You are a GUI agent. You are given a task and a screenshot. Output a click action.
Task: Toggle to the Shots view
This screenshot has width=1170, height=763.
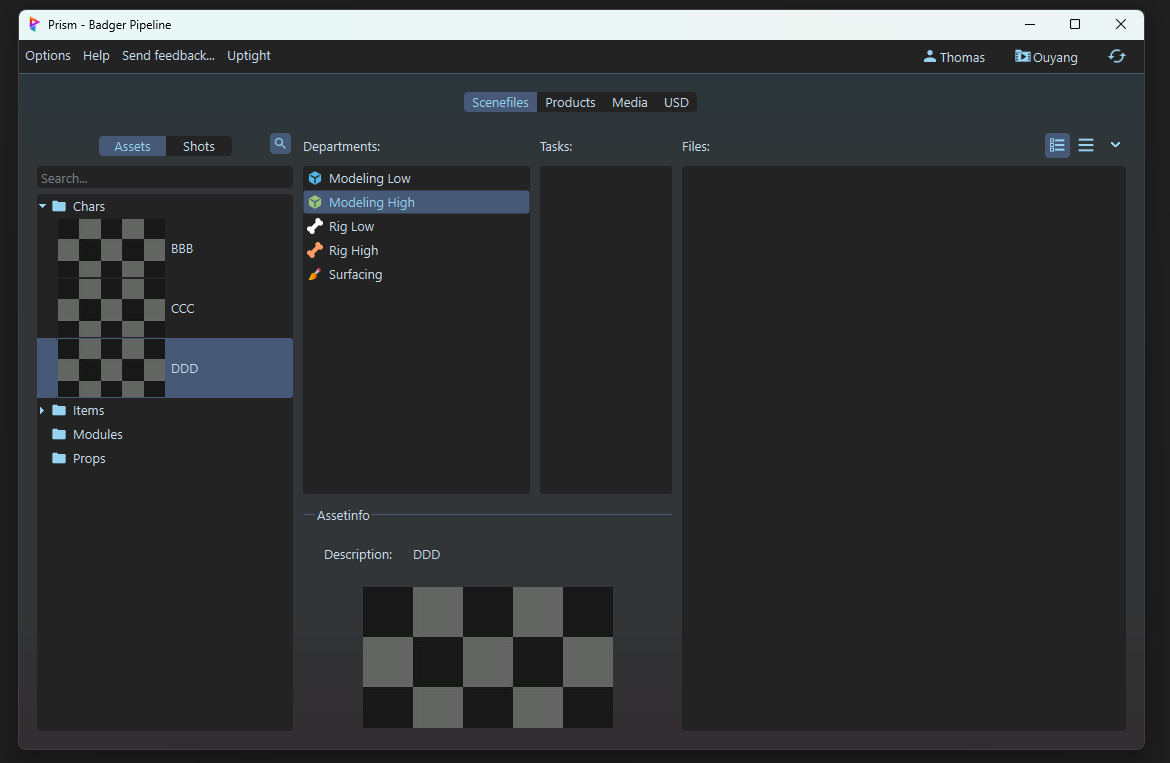198,146
